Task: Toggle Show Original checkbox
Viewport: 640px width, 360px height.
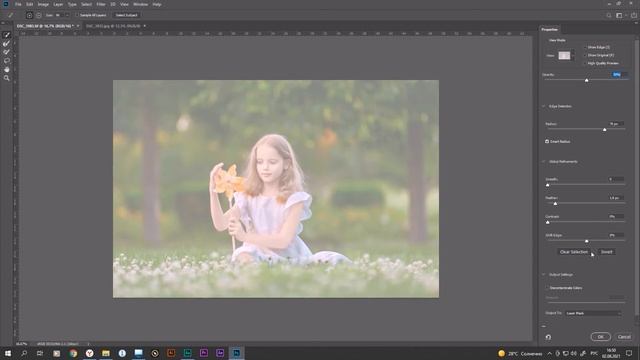Action: tap(585, 55)
